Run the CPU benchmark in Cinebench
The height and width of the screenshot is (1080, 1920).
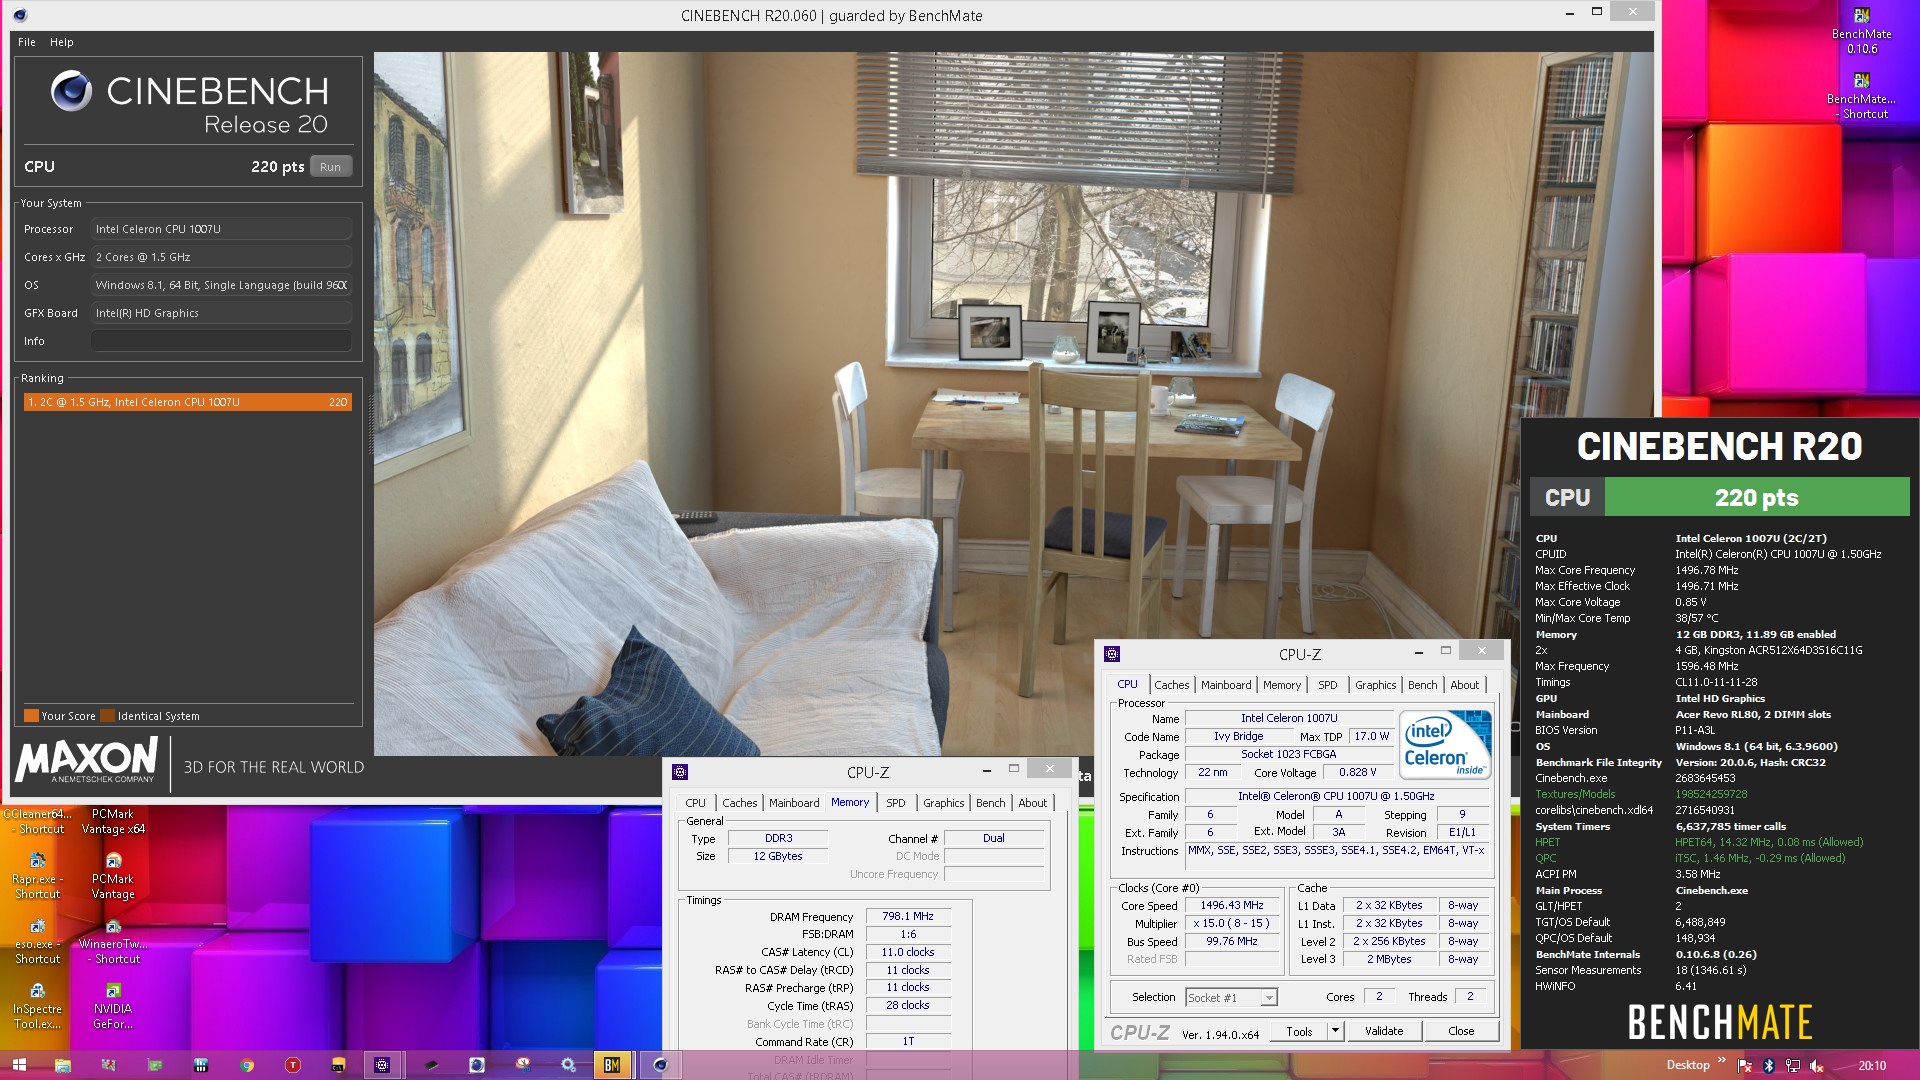click(x=330, y=167)
